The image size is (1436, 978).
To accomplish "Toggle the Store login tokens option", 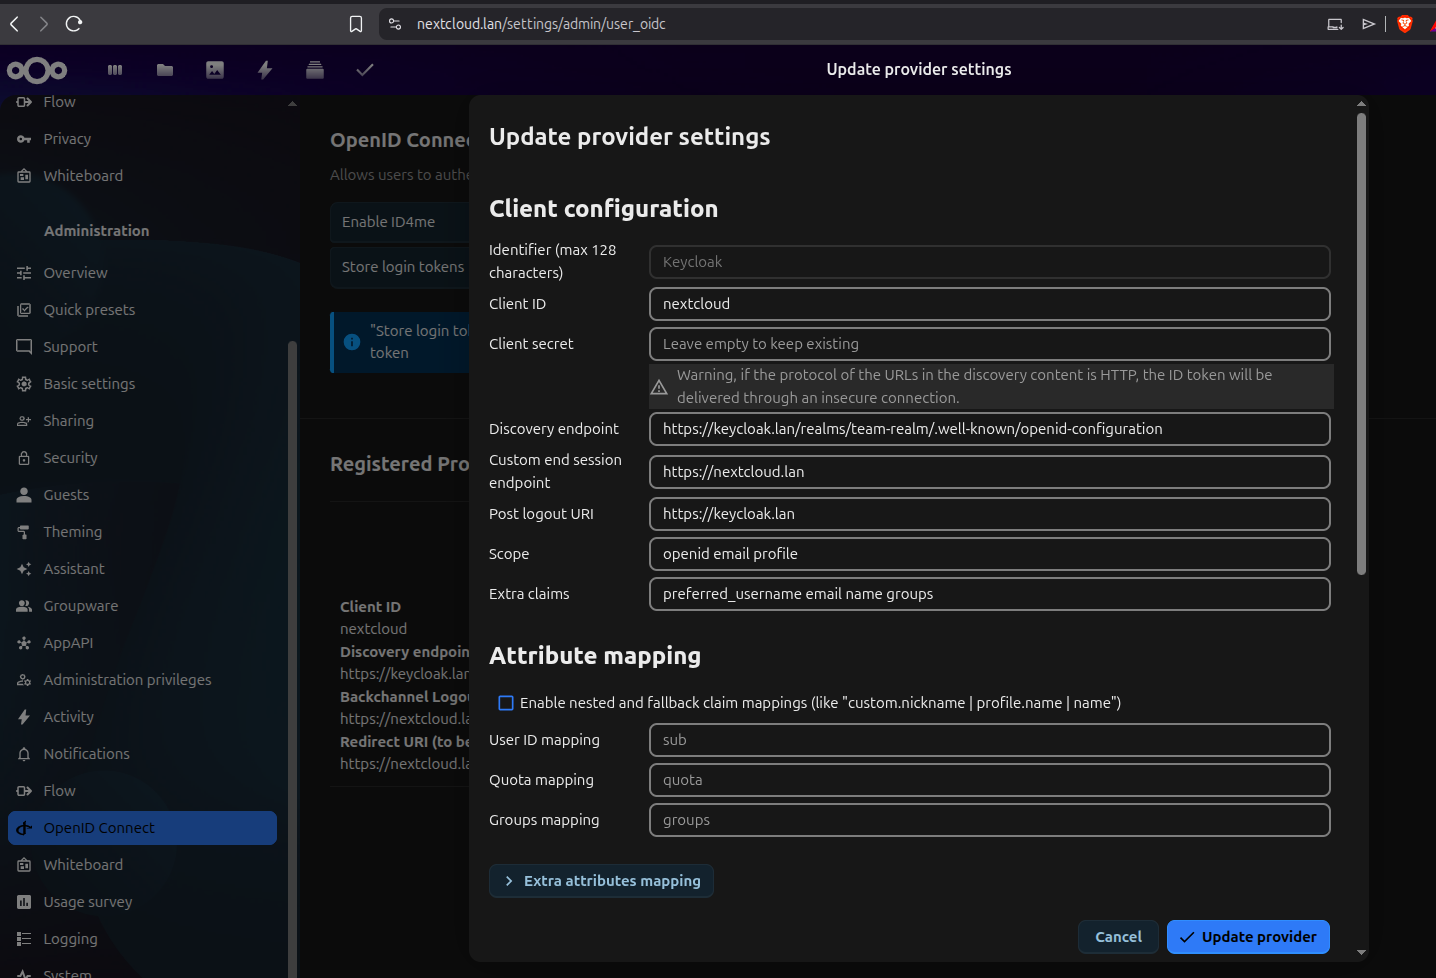I will coord(403,266).
